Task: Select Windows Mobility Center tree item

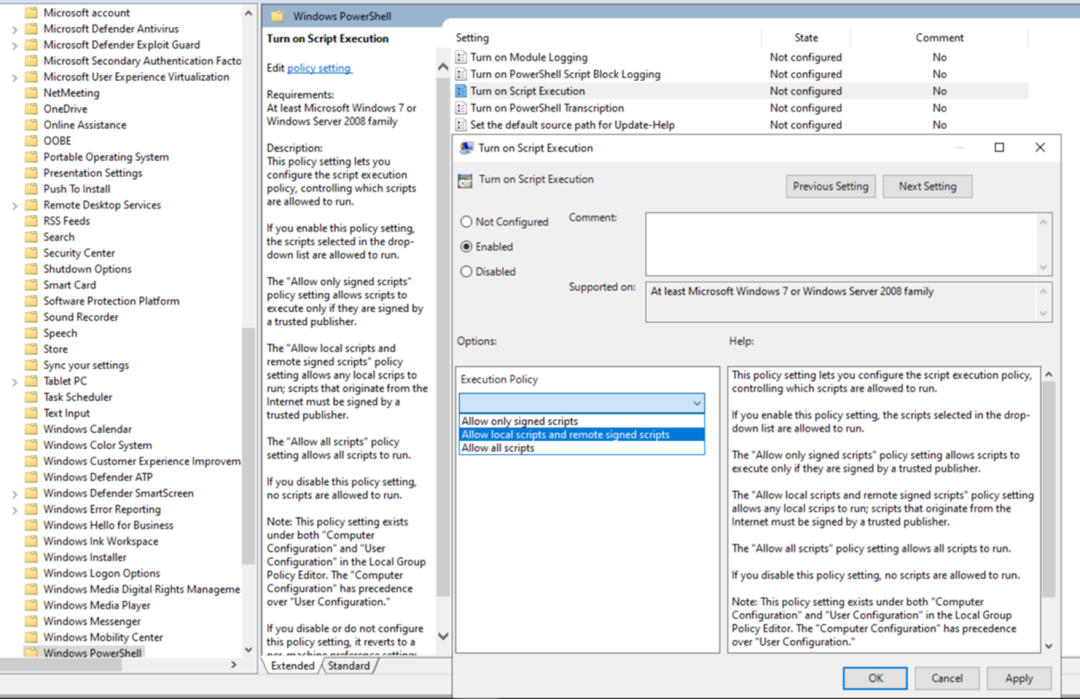Action: [103, 637]
